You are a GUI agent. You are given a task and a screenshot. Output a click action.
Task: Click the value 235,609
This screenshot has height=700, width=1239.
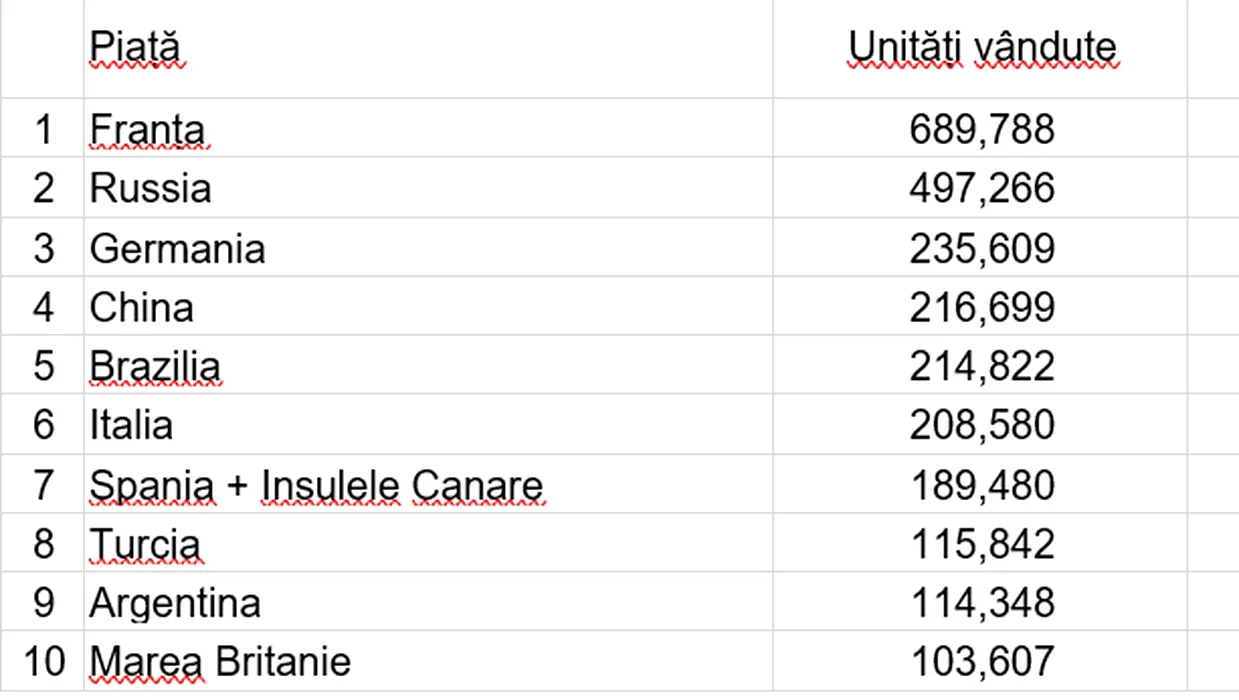(x=980, y=247)
